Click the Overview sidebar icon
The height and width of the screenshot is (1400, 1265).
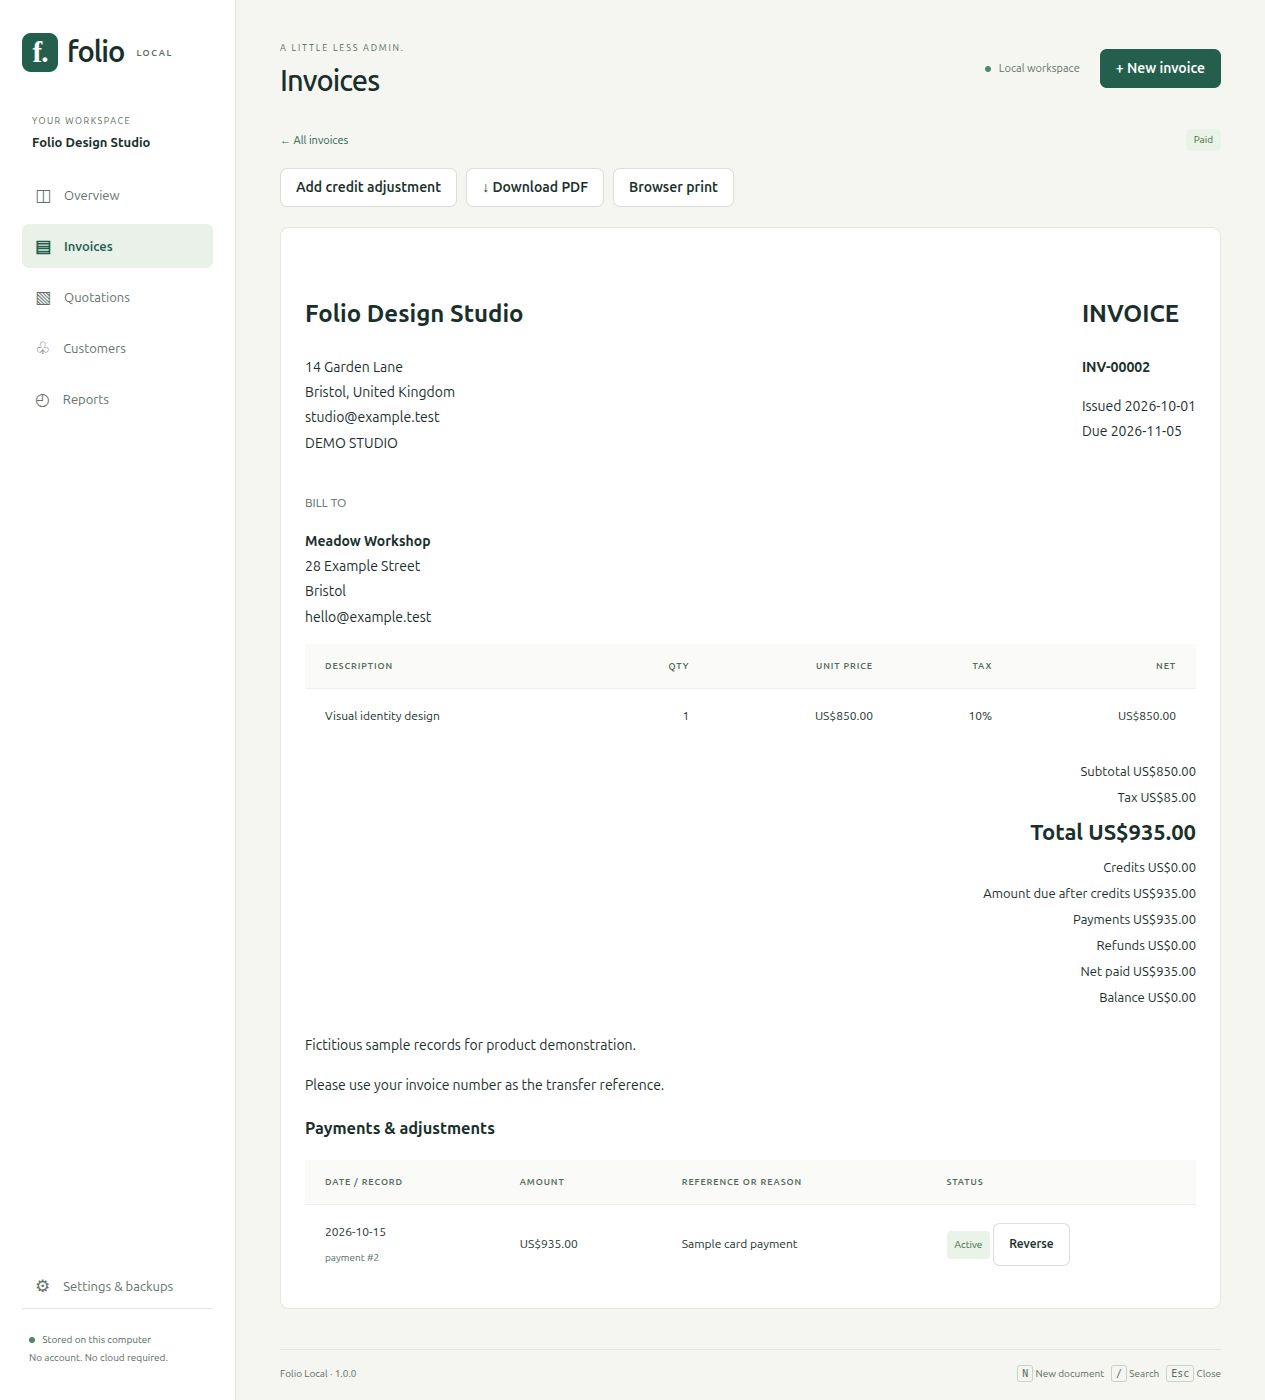coord(43,196)
